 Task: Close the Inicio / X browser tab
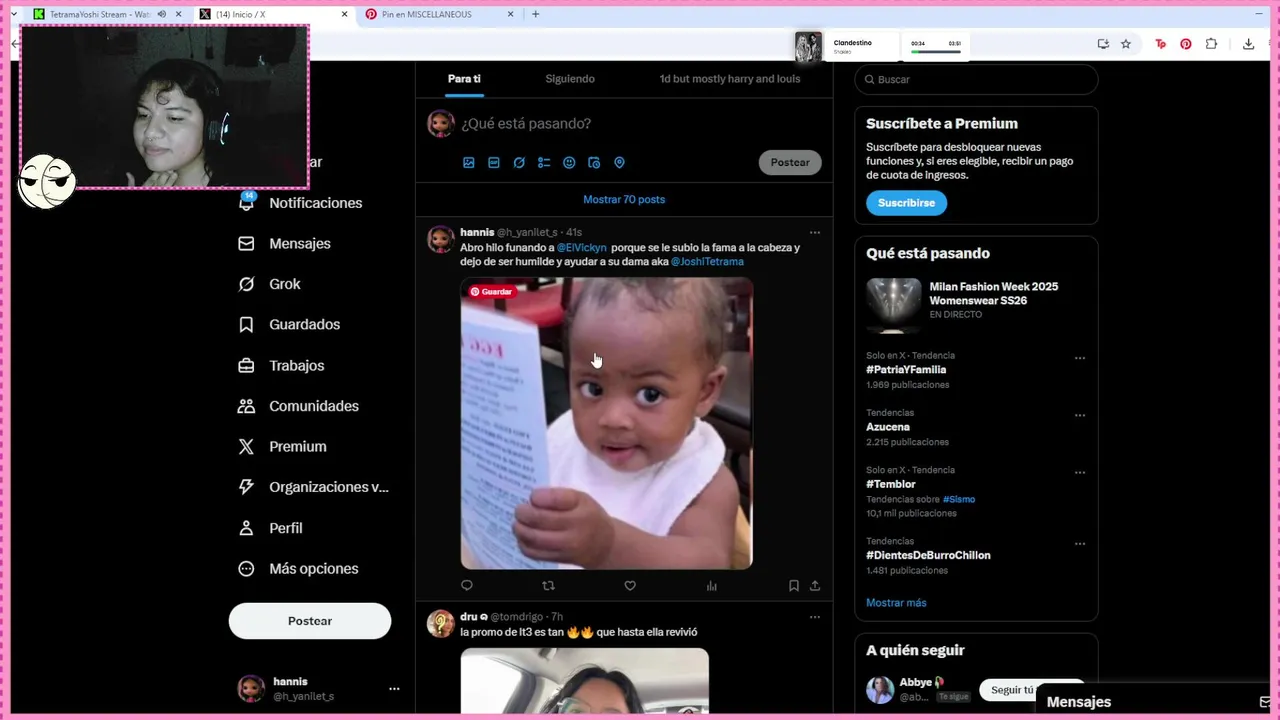point(344,15)
